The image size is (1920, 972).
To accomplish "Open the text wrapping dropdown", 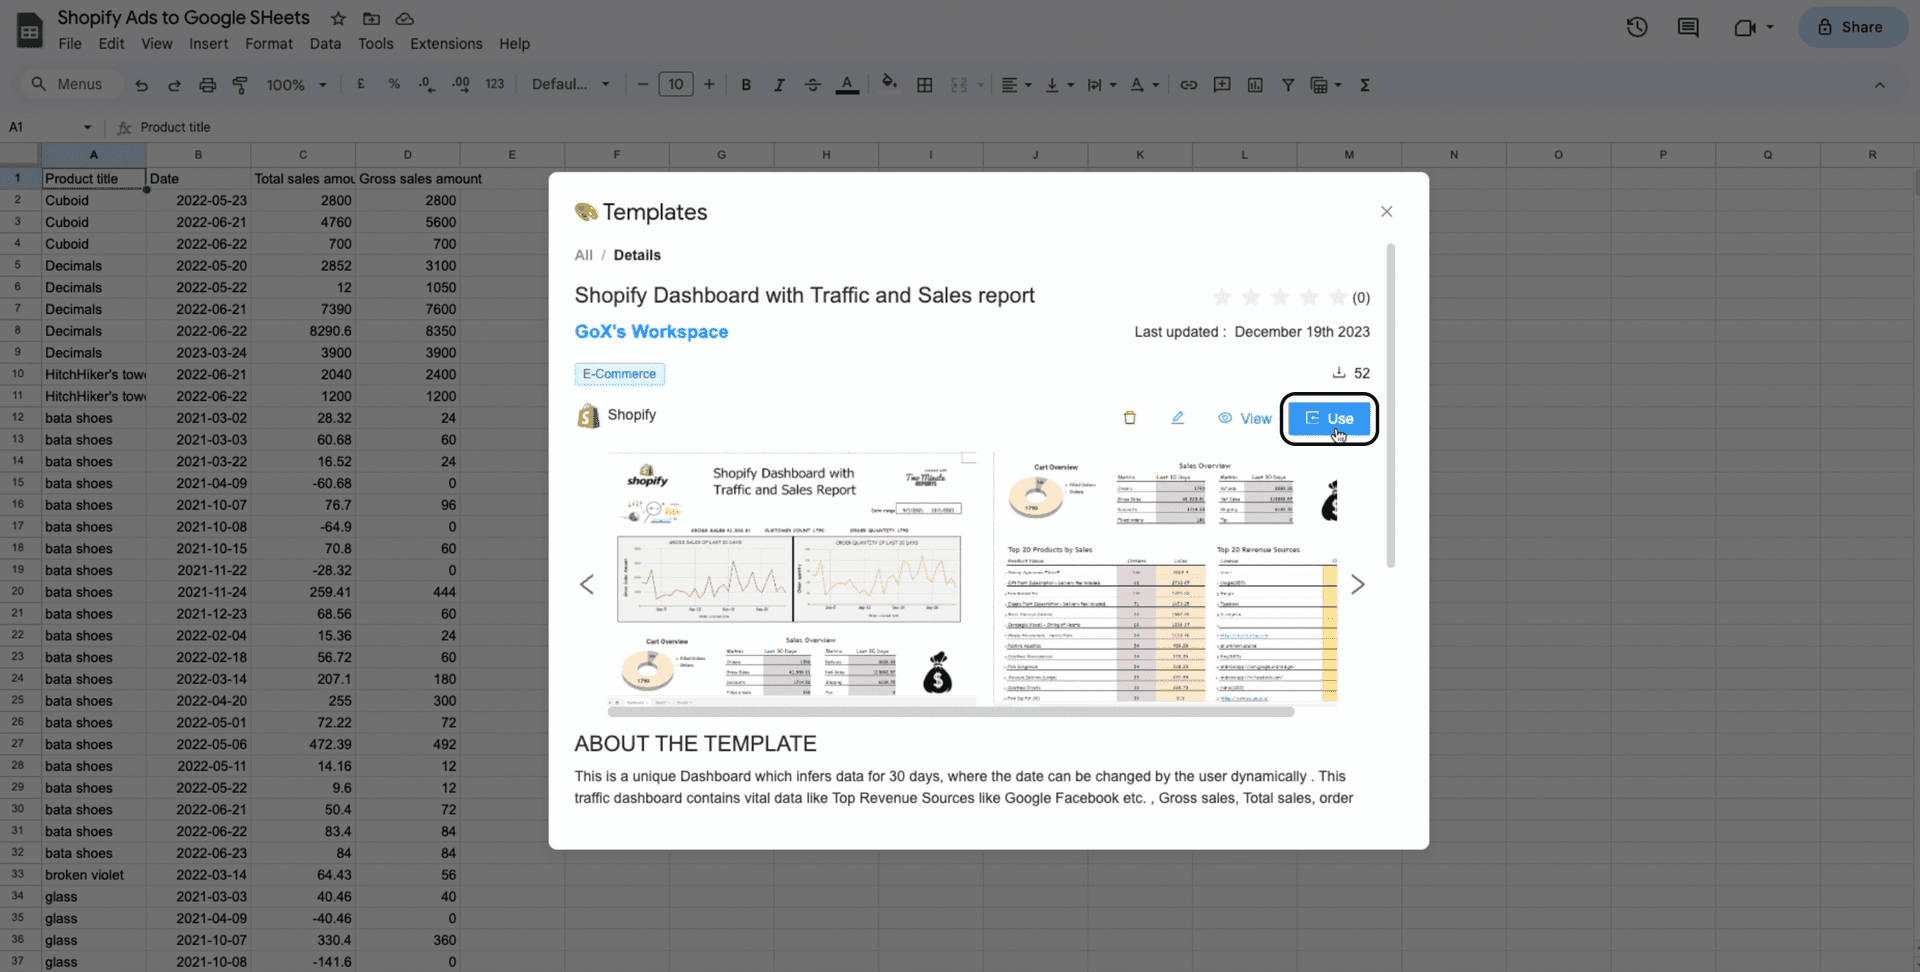I will 1101,85.
